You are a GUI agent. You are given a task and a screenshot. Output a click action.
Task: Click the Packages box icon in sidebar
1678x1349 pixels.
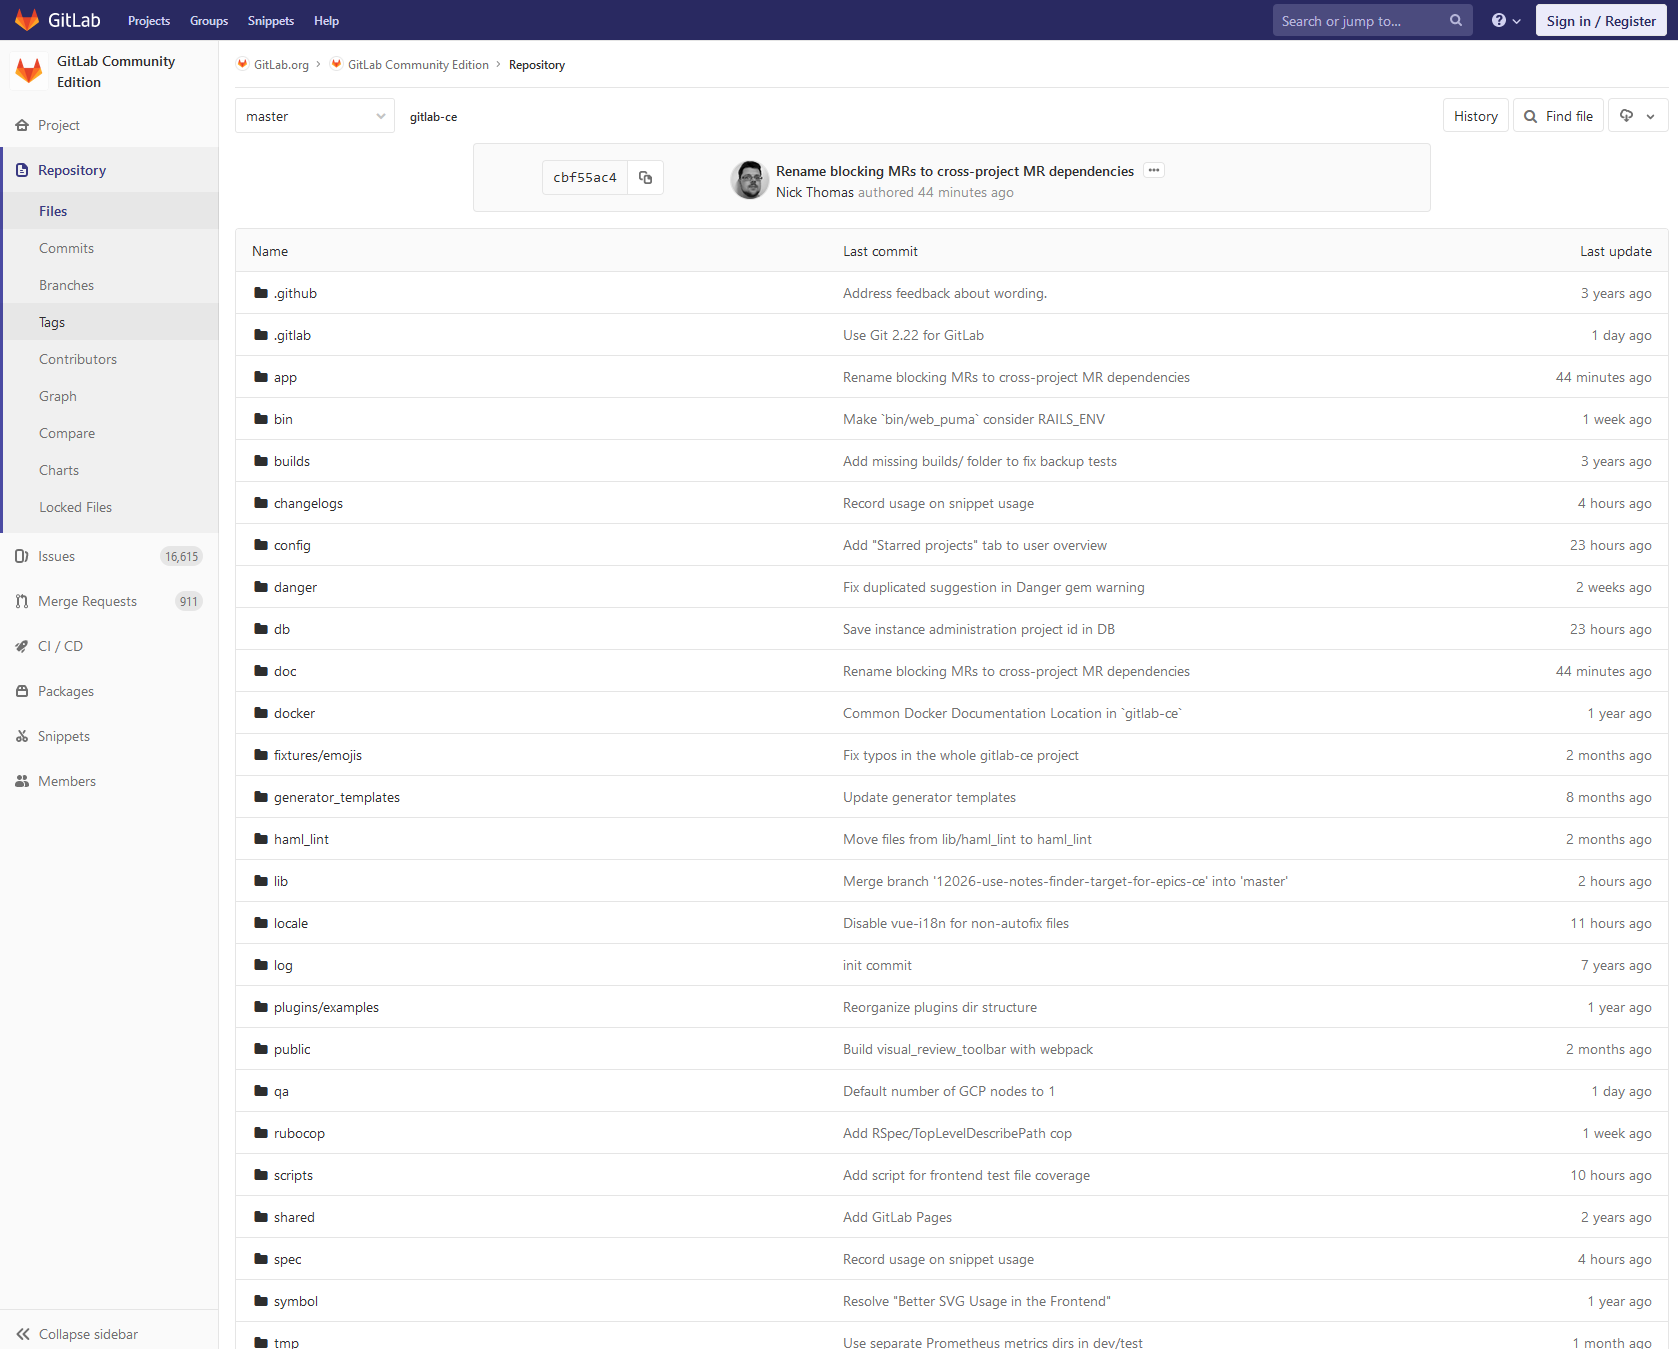point(22,691)
